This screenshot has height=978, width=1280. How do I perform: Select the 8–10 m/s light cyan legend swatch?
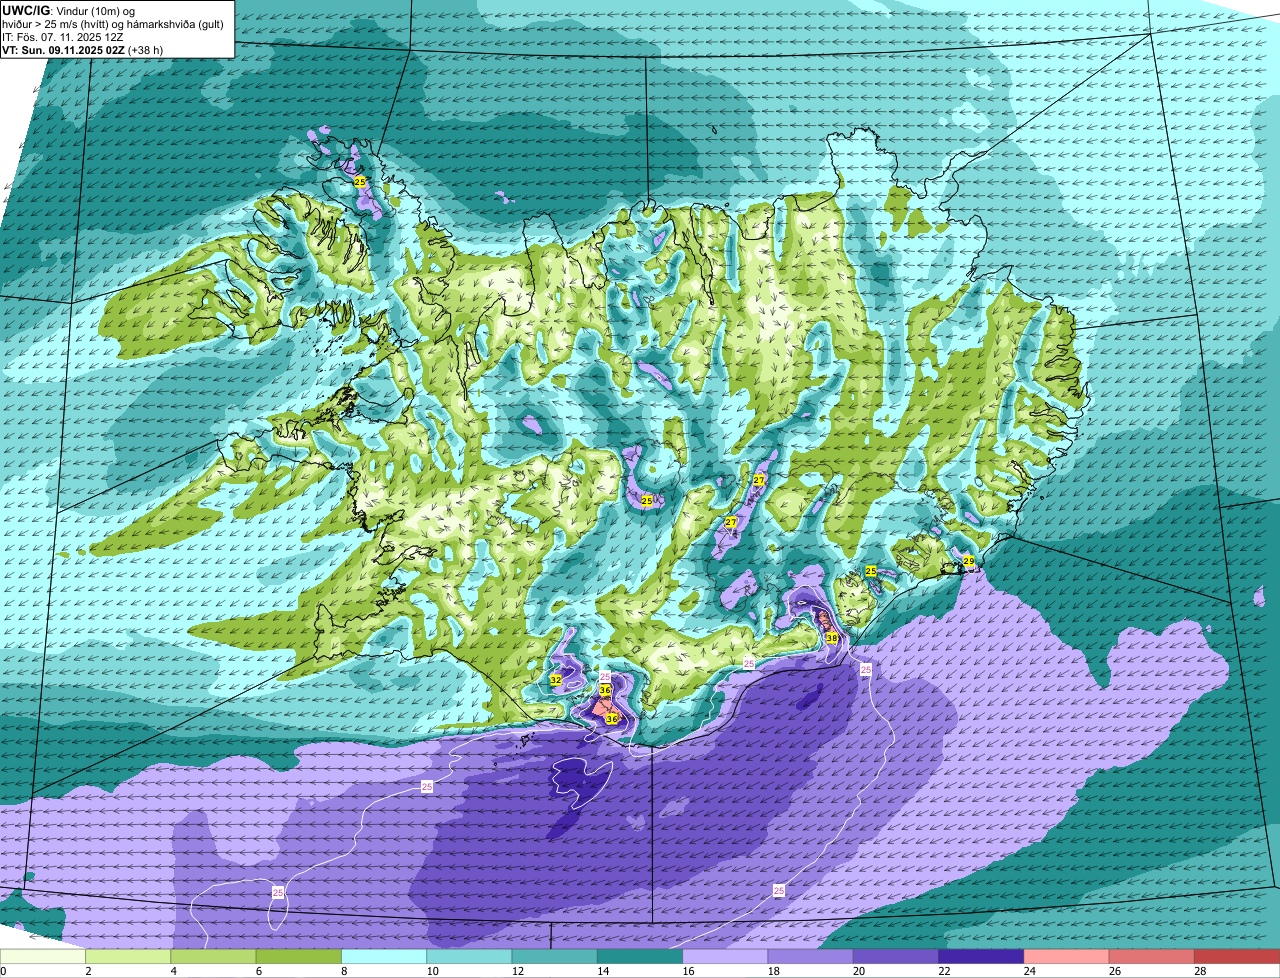pyautogui.click(x=384, y=957)
